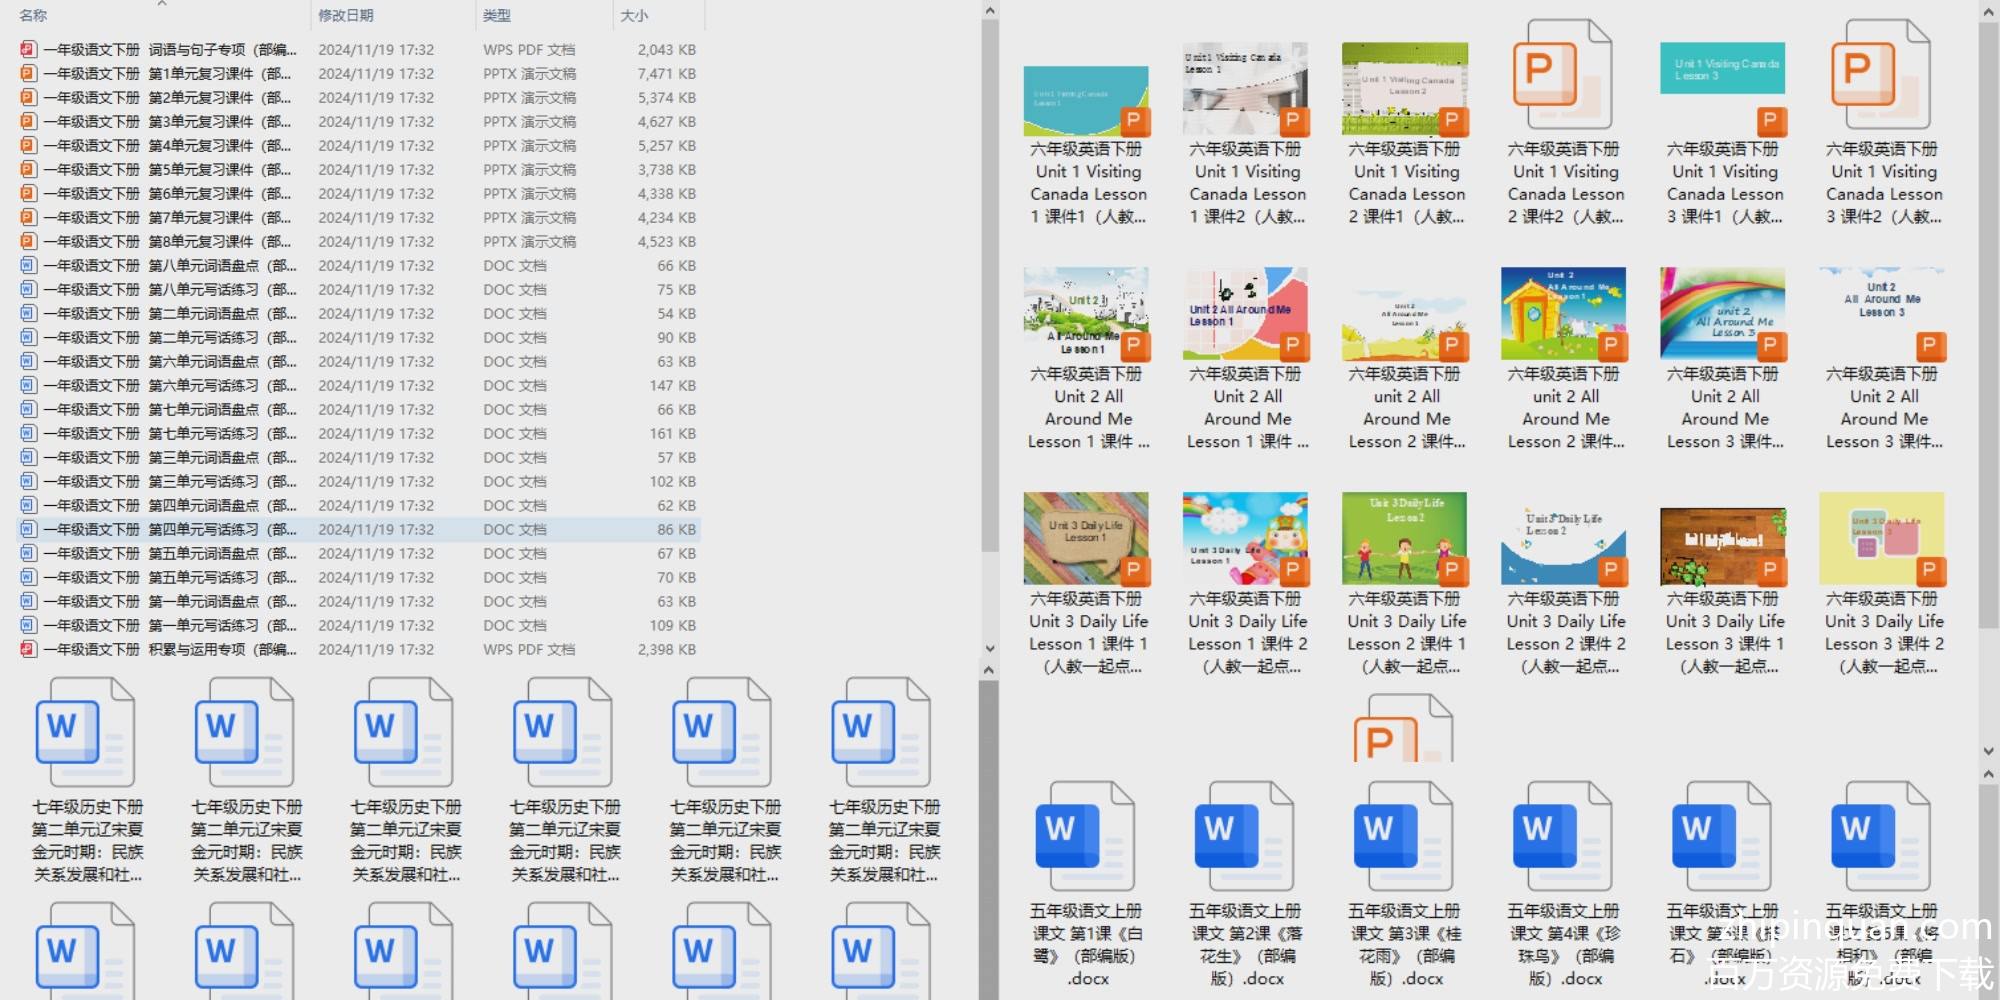
Task: Click file name 第五单元写话练习 in the list
Action: (x=170, y=577)
